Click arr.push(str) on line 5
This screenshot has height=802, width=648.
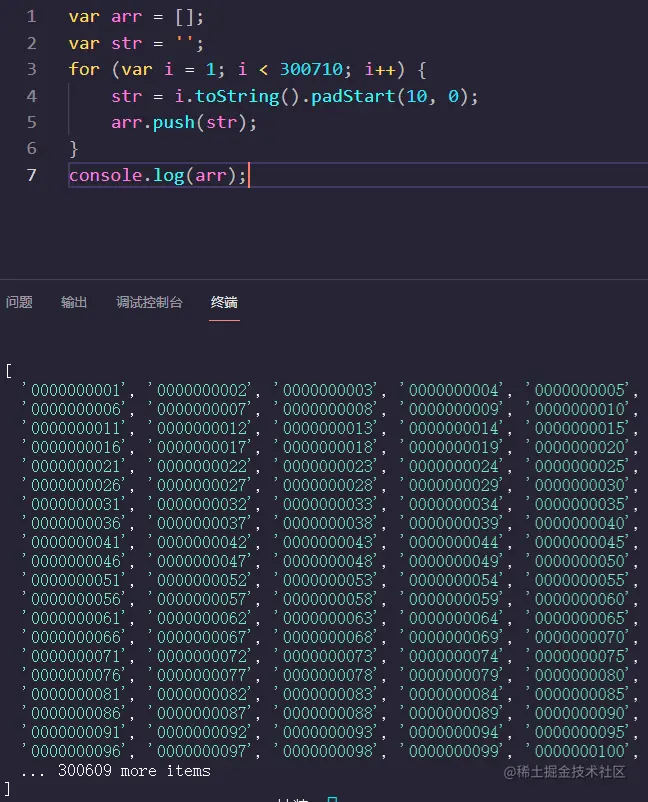coord(184,123)
